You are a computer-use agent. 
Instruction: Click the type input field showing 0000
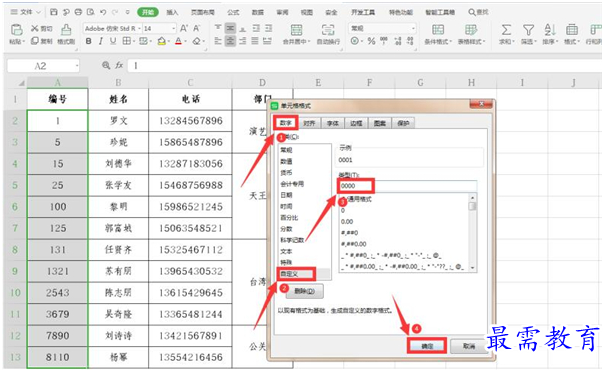407,186
